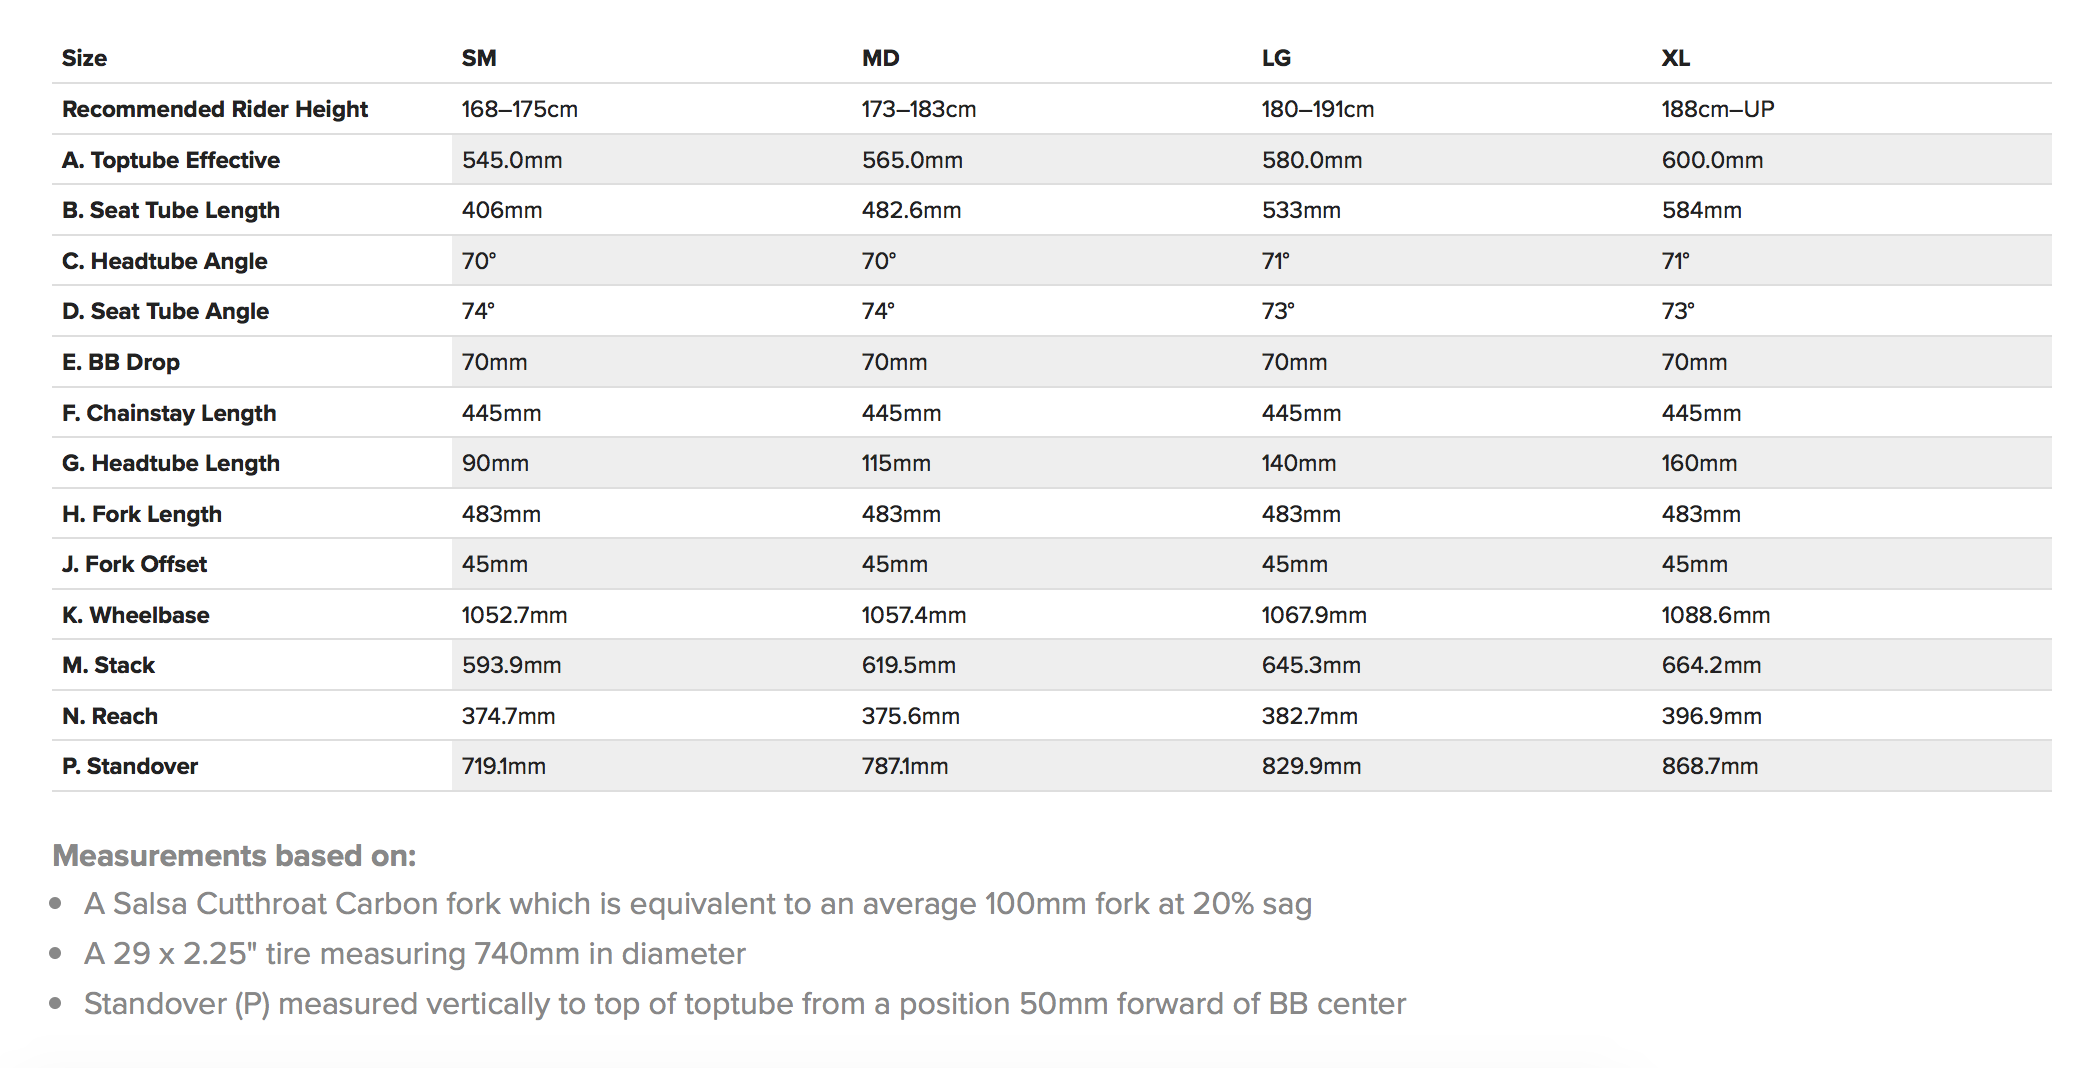2088x1068 pixels.
Task: Click the Salsa Cutthroat Carbon fork note
Action: 697,904
